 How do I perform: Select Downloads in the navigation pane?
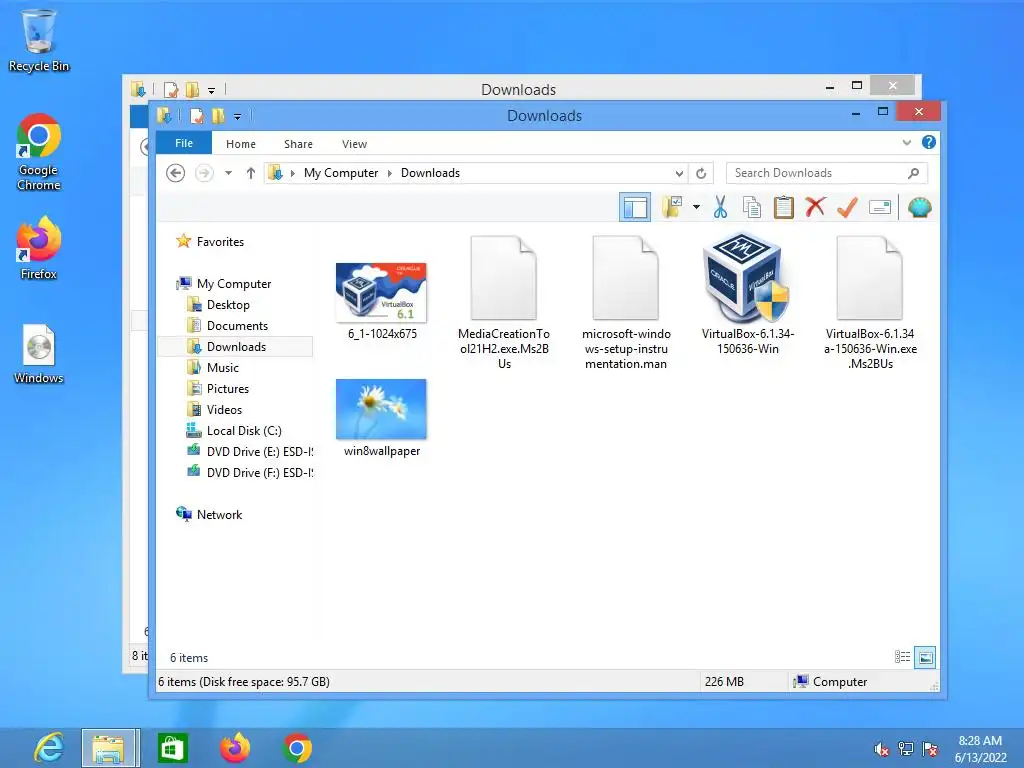(x=236, y=347)
